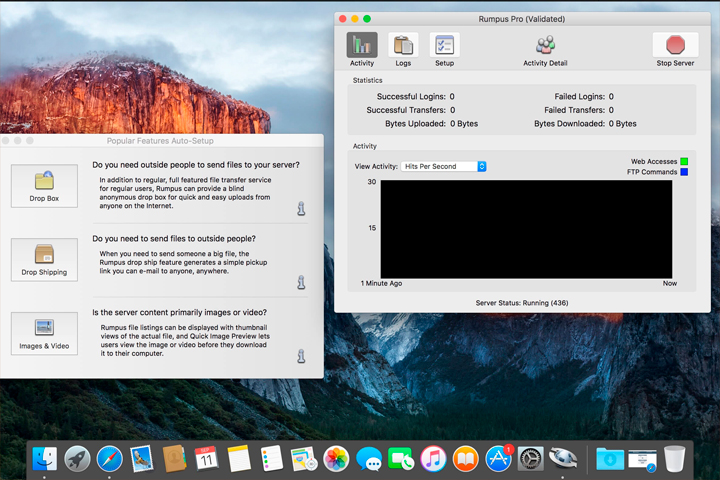
Task: Click the Failed Transfers: 0 statistic
Action: (x=579, y=110)
